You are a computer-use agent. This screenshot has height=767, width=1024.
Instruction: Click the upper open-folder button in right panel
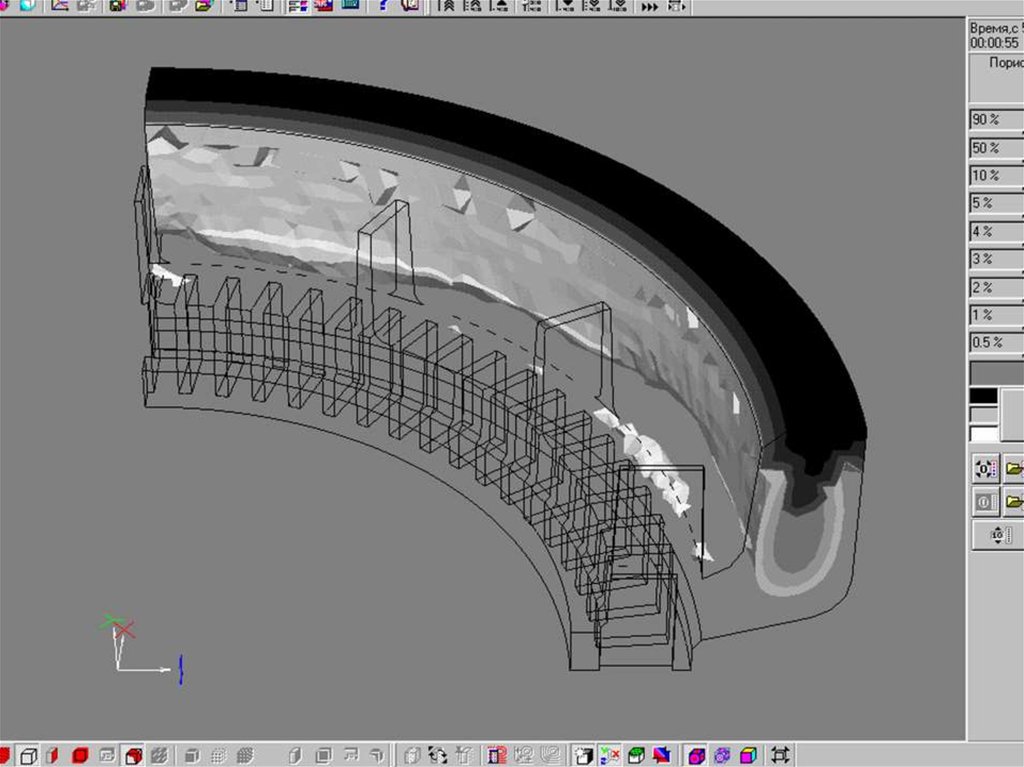tap(1014, 468)
